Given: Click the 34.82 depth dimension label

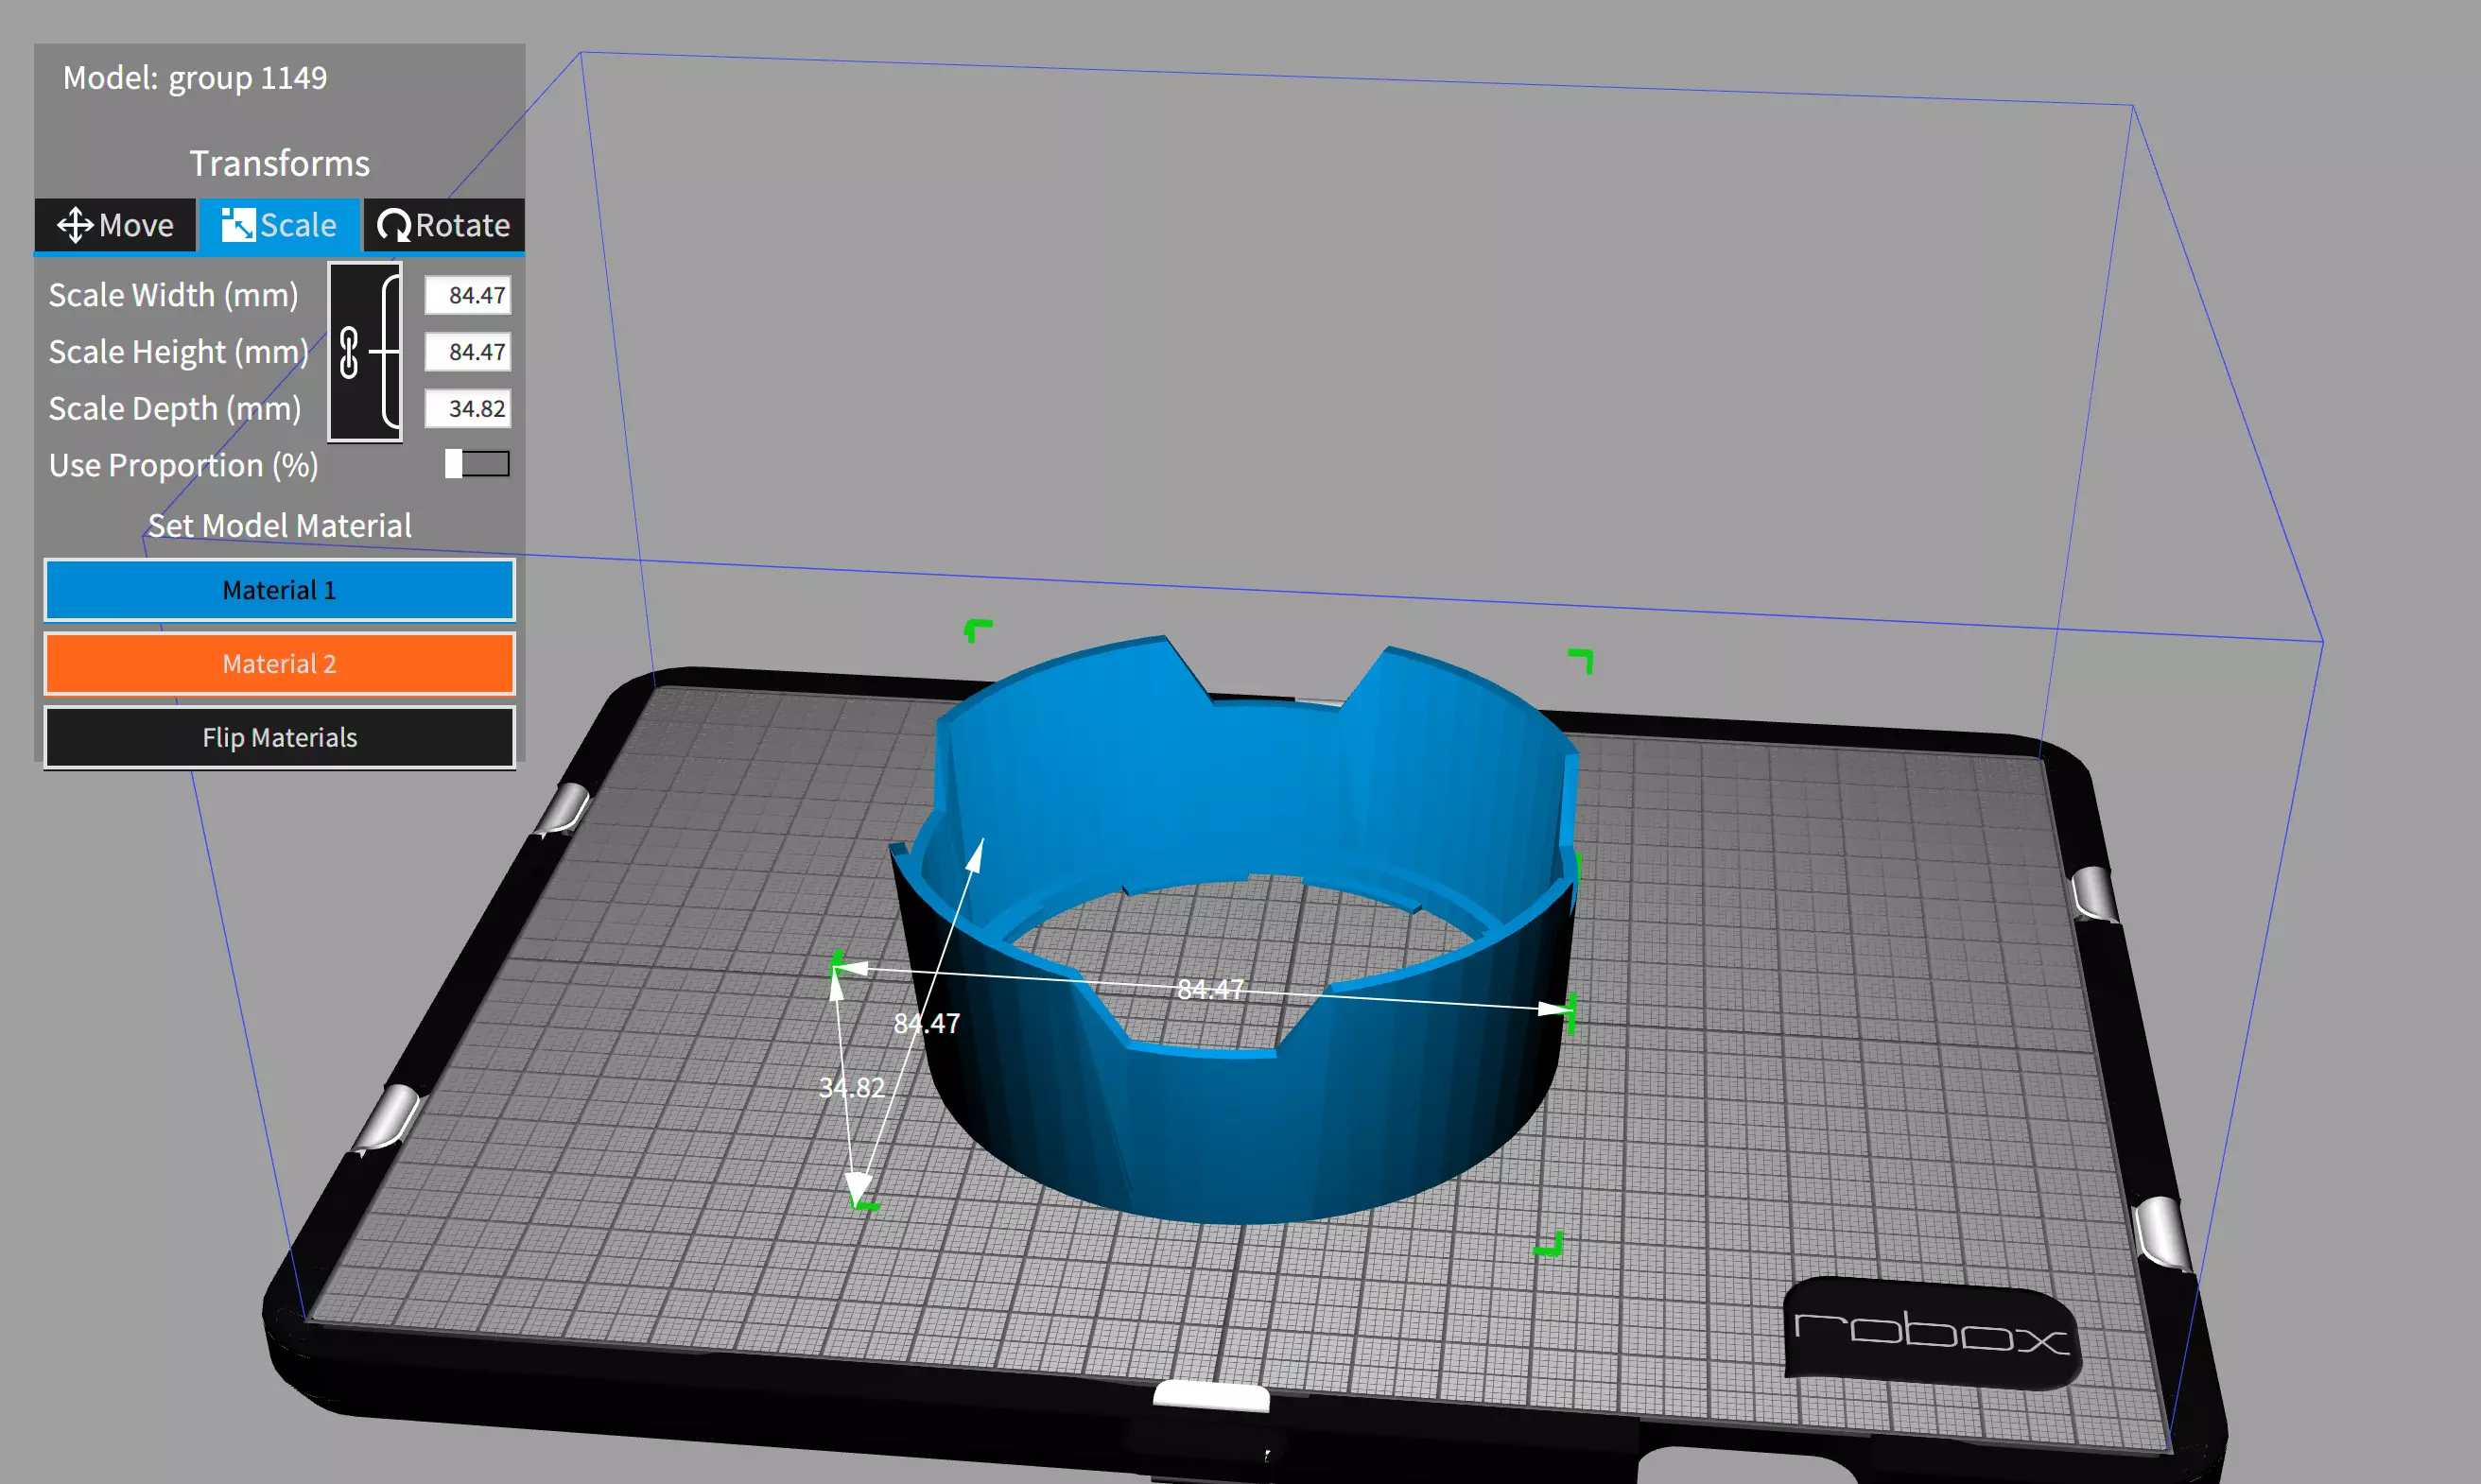Looking at the screenshot, I should [x=851, y=1087].
